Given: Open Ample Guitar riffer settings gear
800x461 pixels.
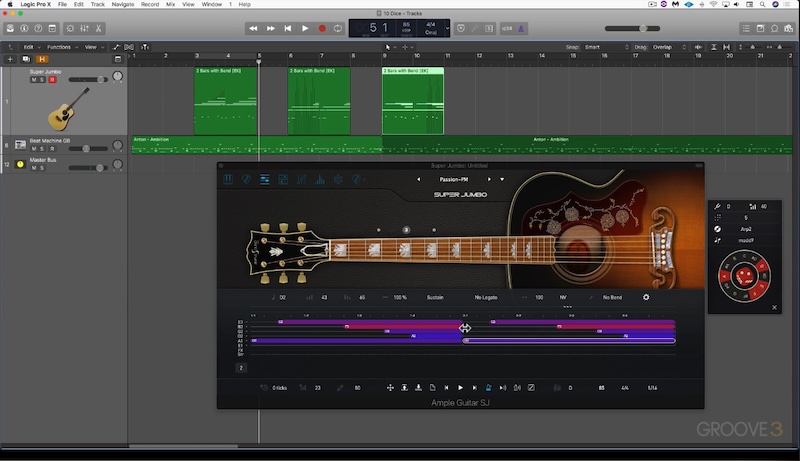Looking at the screenshot, I should tap(646, 297).
